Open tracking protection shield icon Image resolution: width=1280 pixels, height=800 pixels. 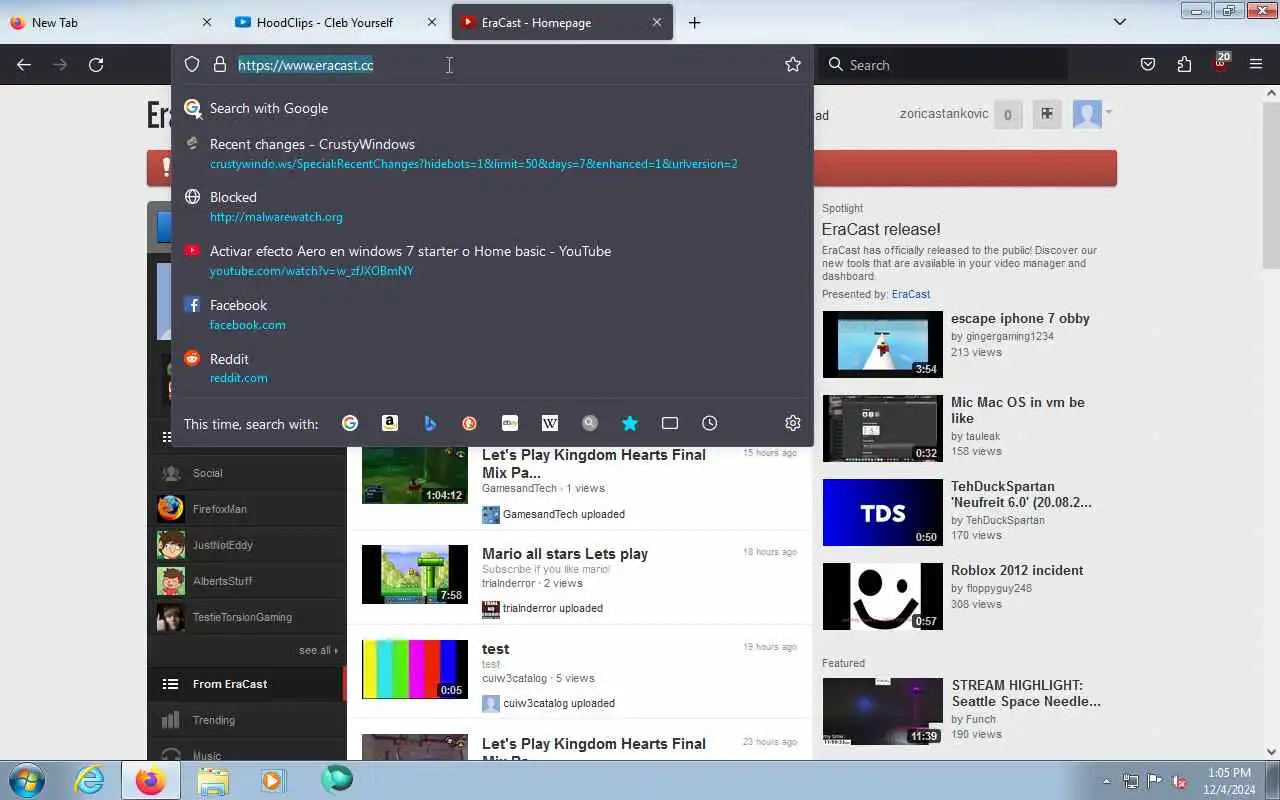pyautogui.click(x=192, y=65)
